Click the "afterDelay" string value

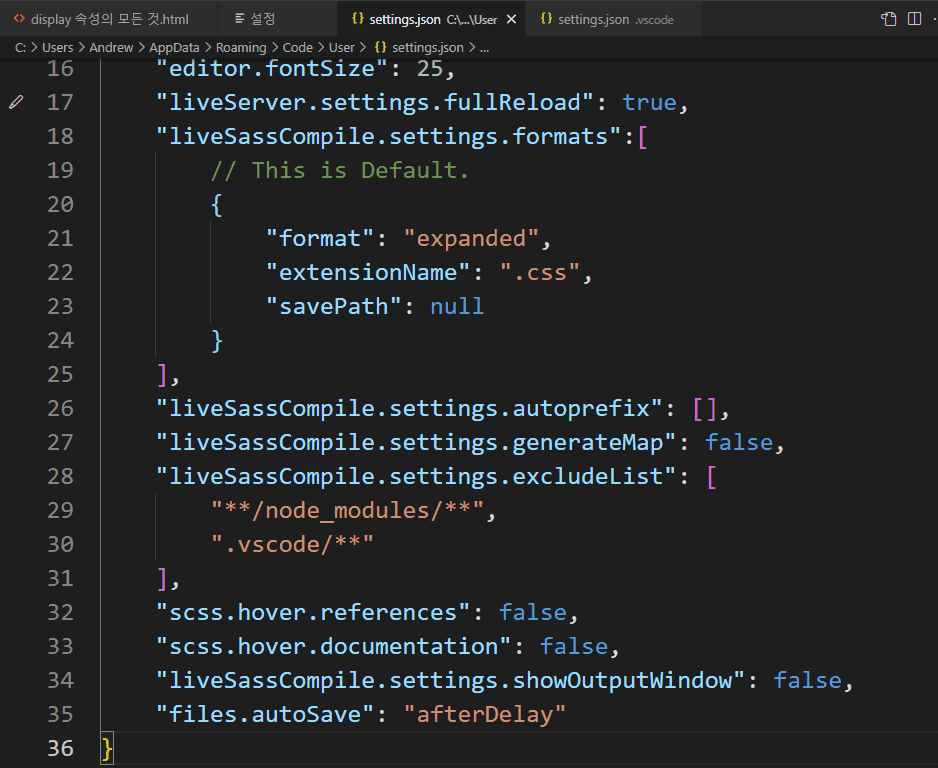pyautogui.click(x=485, y=715)
